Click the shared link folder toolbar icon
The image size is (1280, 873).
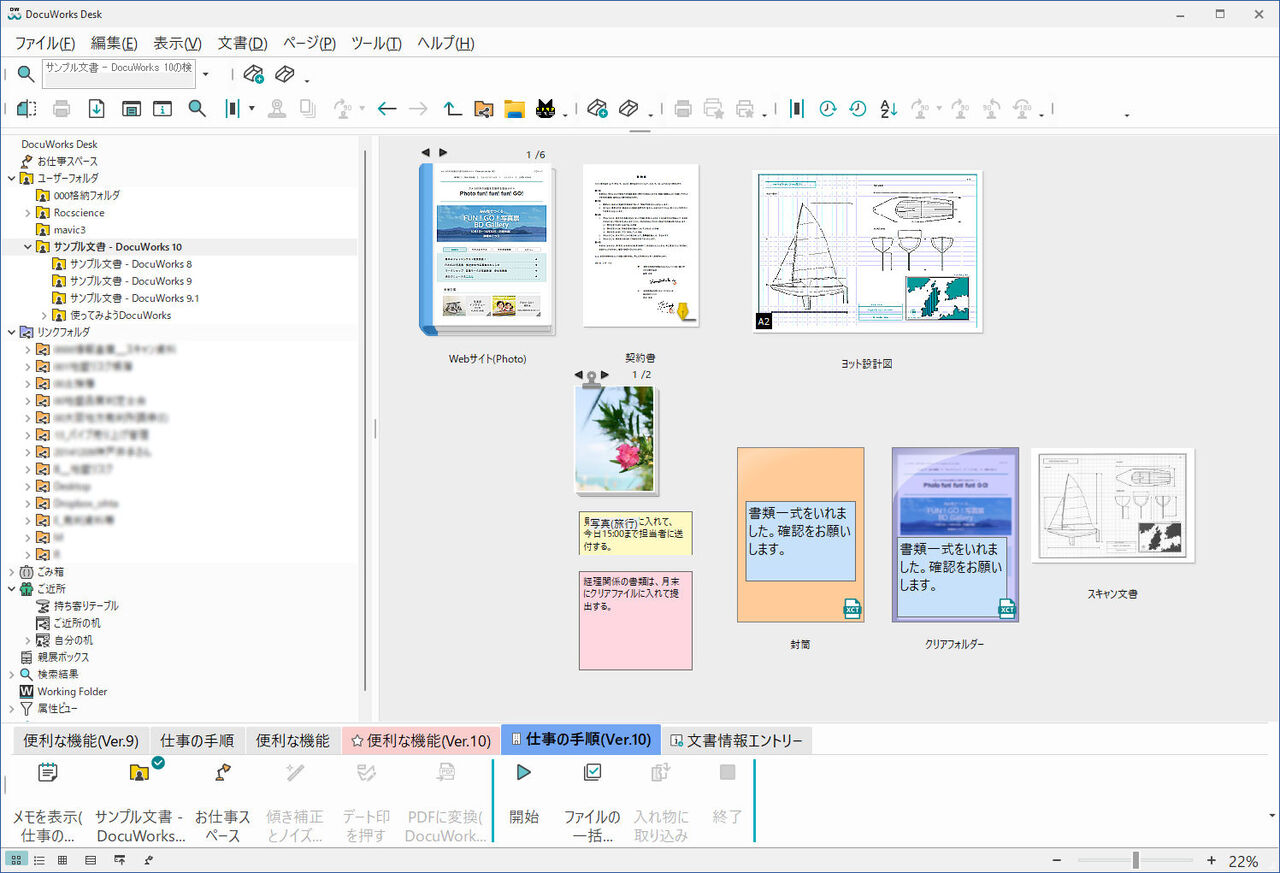coord(484,108)
